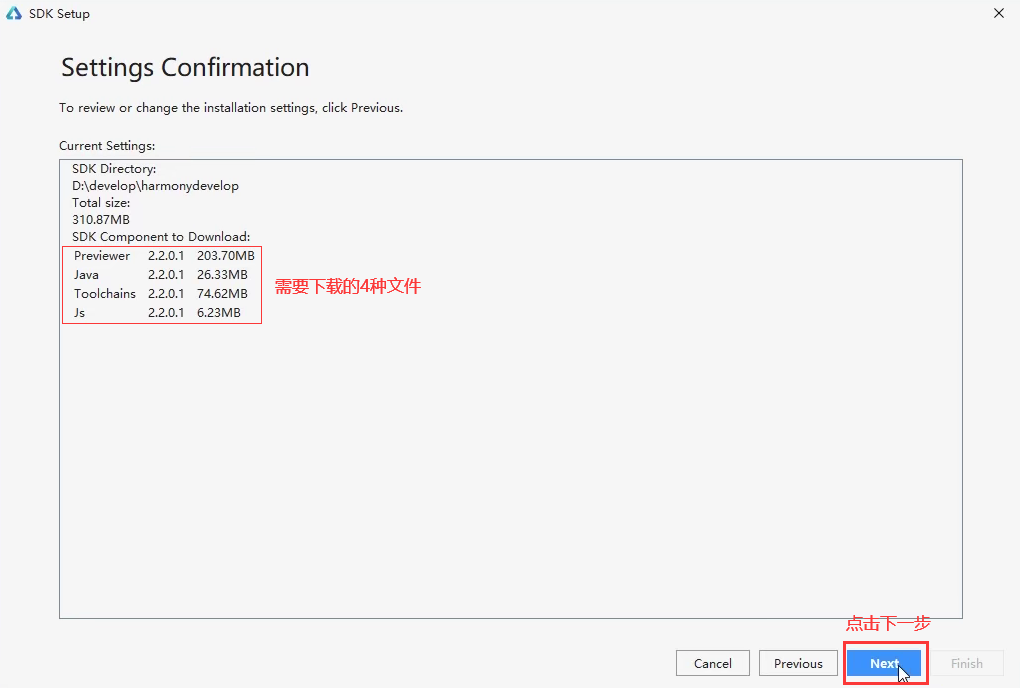This screenshot has width=1020, height=688.
Task: Click the SDK Setup window title
Action: click(59, 14)
